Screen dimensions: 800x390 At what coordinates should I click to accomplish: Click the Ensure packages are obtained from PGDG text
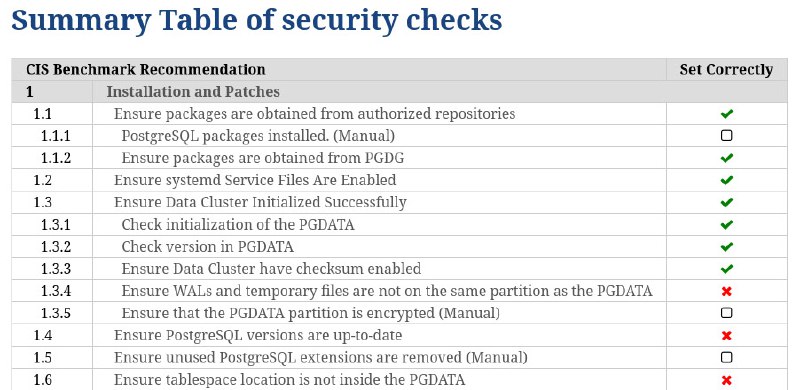(x=263, y=158)
